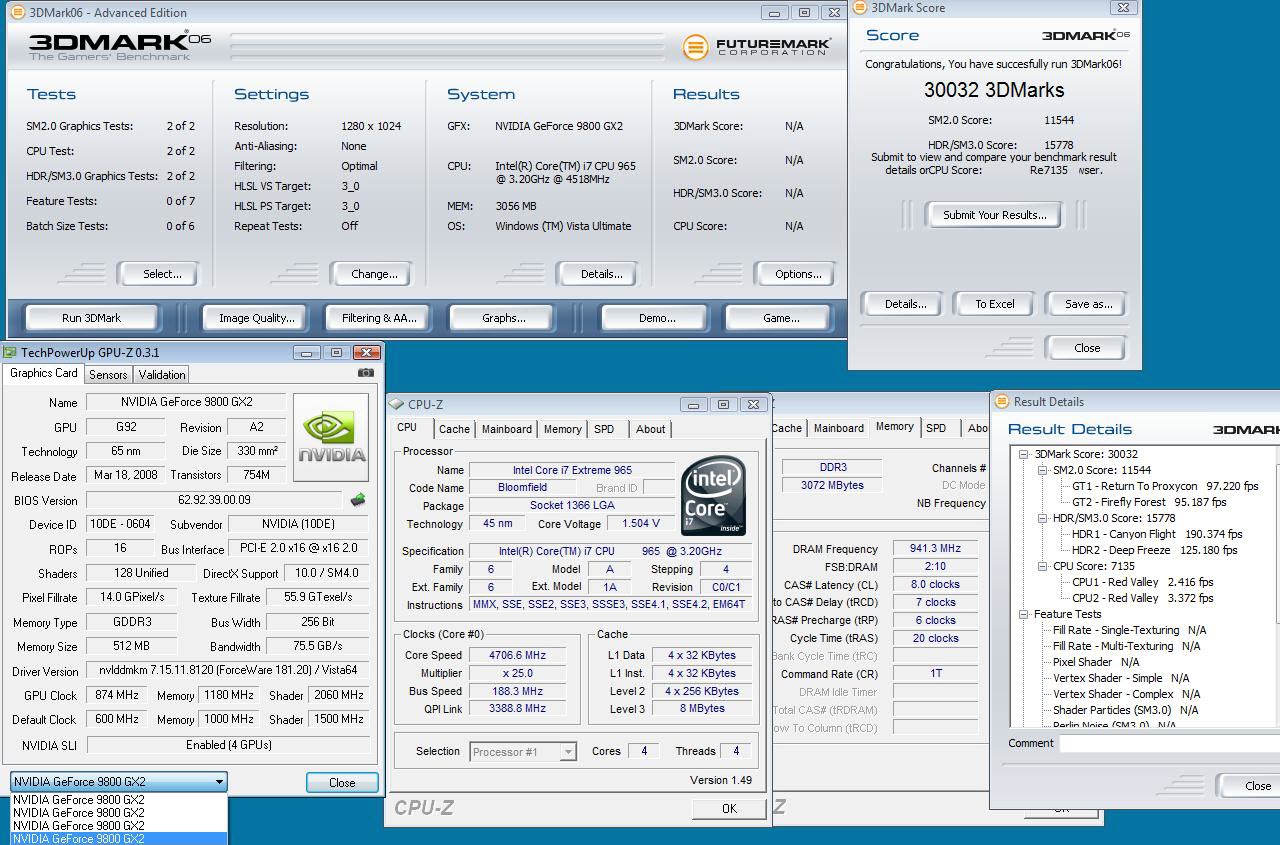Click OK in the CPU-Z window

(729, 808)
